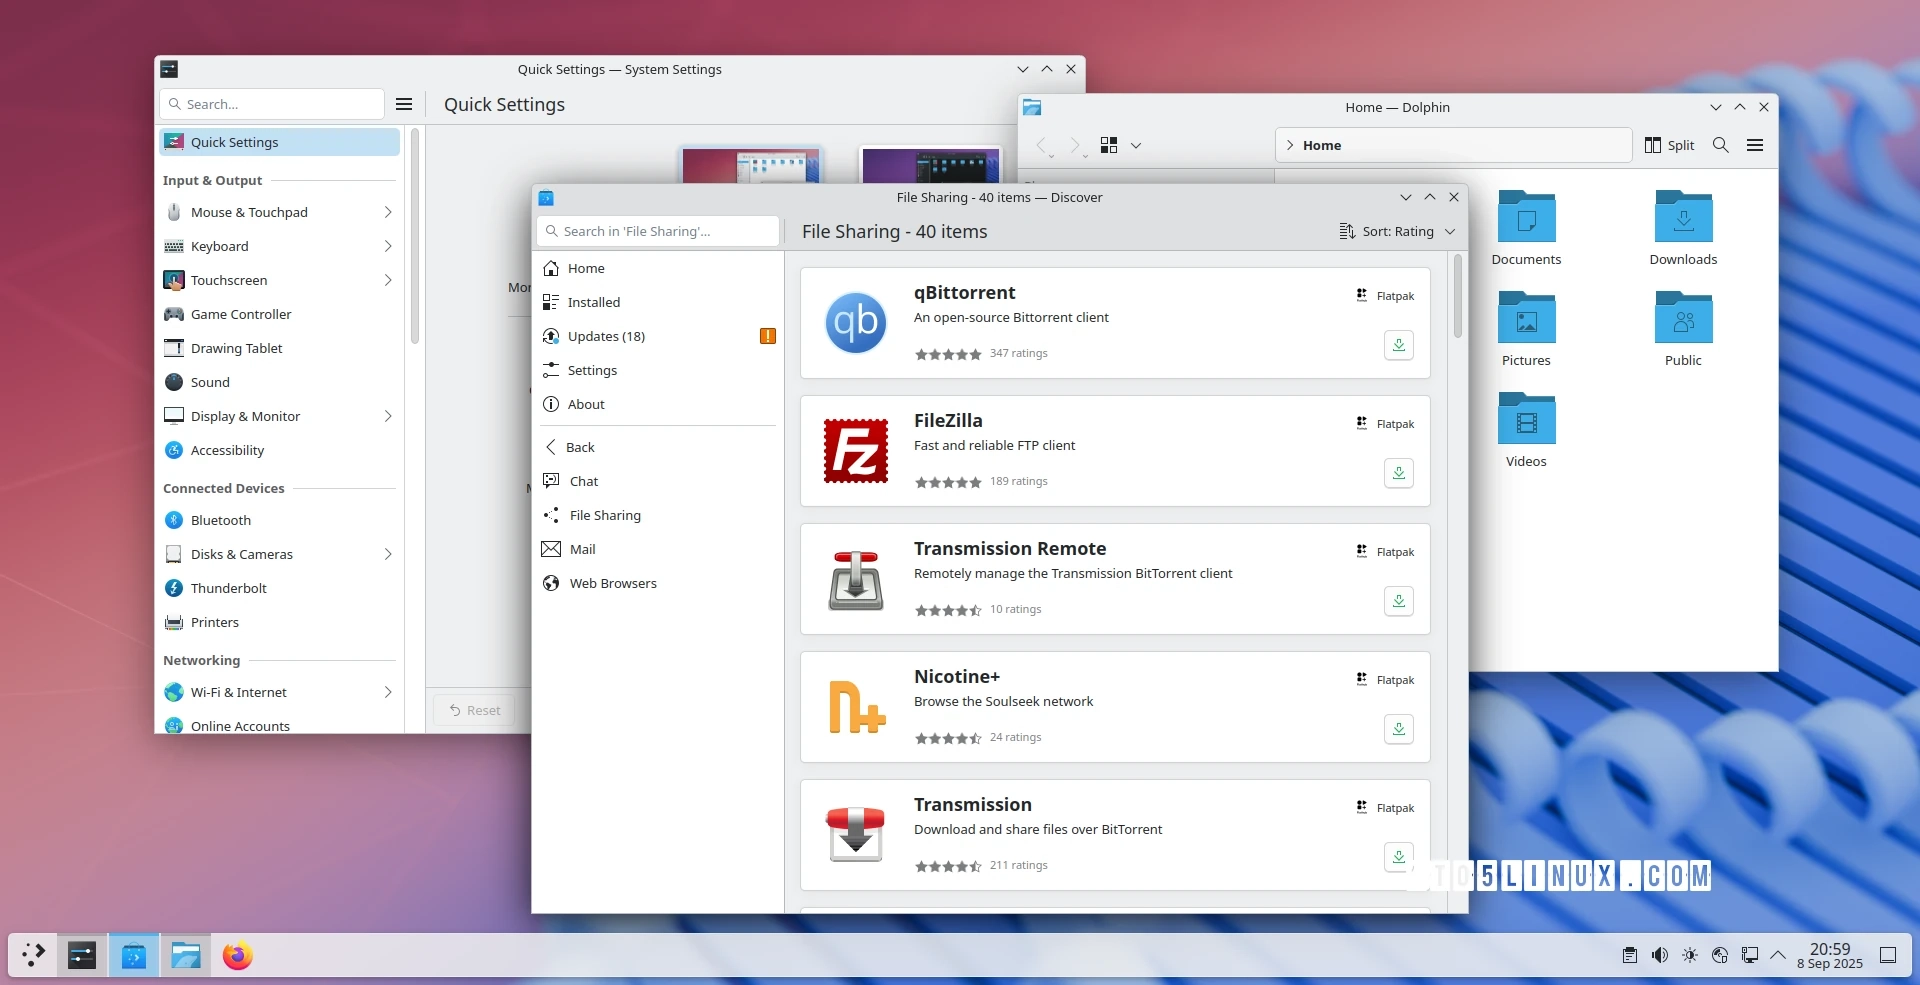The height and width of the screenshot is (985, 1920).
Task: Click the volume icon in the system tray
Action: [1660, 955]
